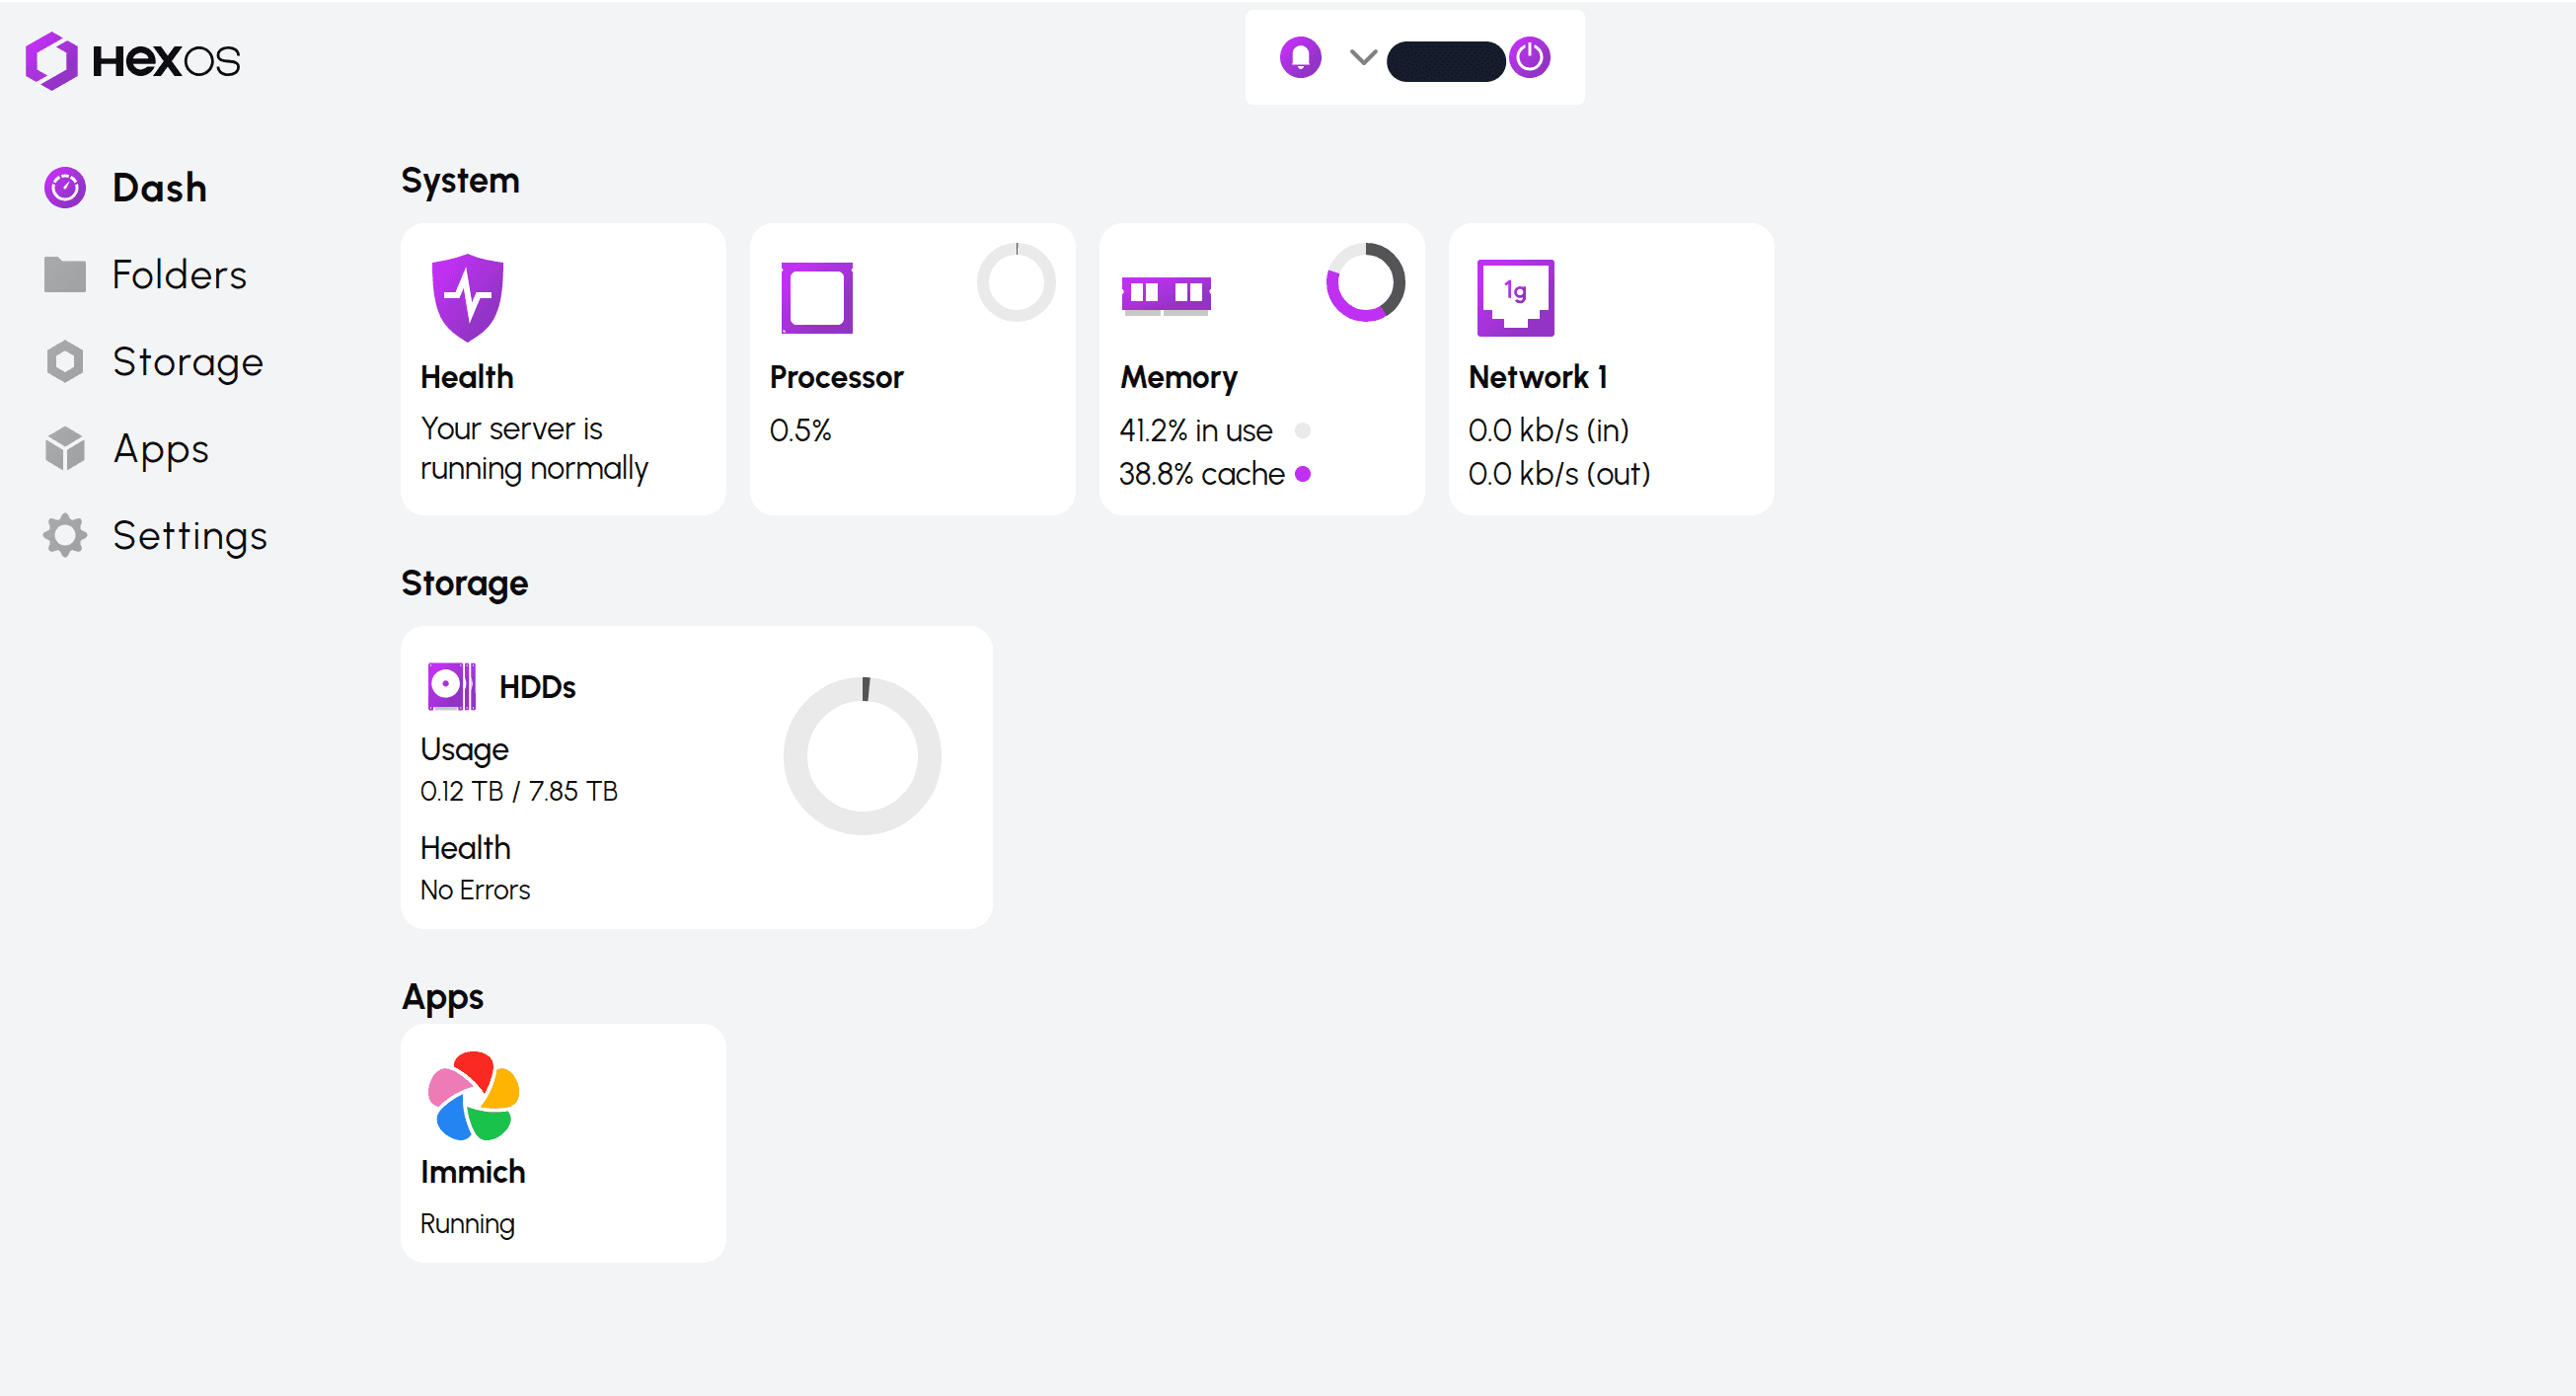The image size is (2576, 1396).
Task: Open the HDDs pool title
Action: pyautogui.click(x=538, y=687)
